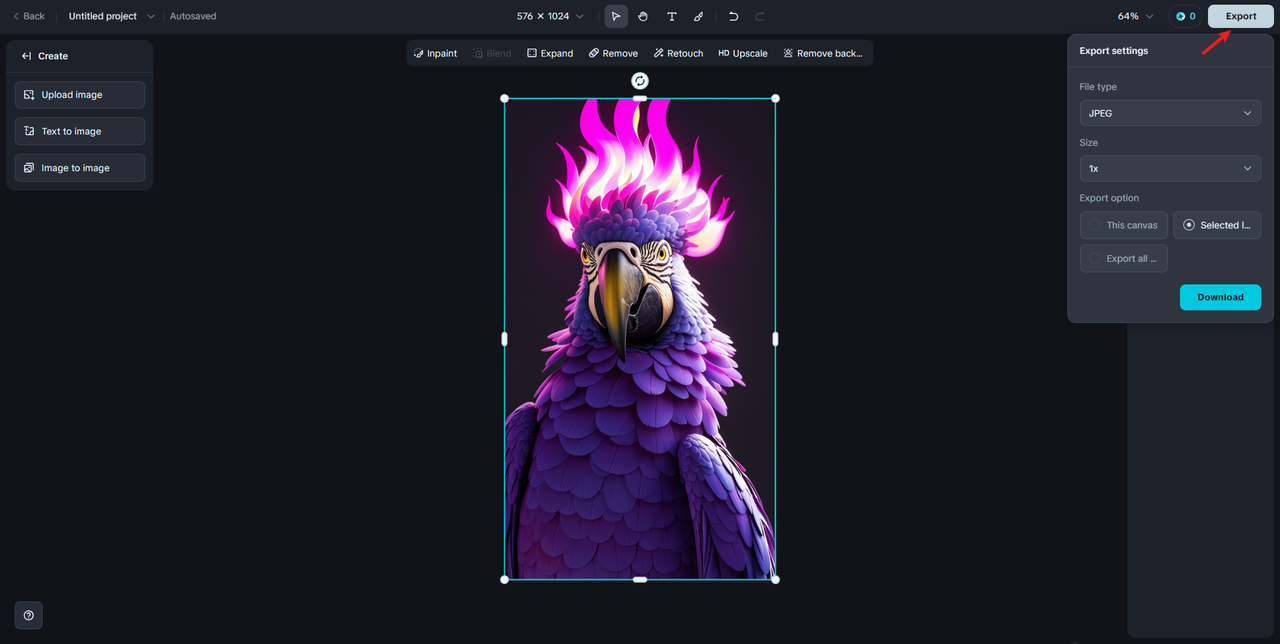Select the This canvas export option
This screenshot has height=644, width=1280.
1124,225
